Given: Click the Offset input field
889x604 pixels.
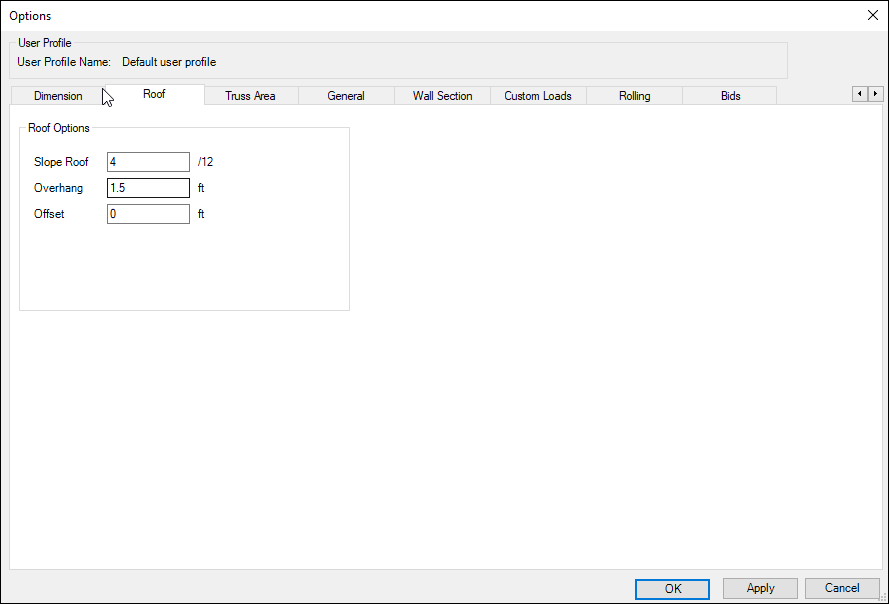Looking at the screenshot, I should coord(148,214).
